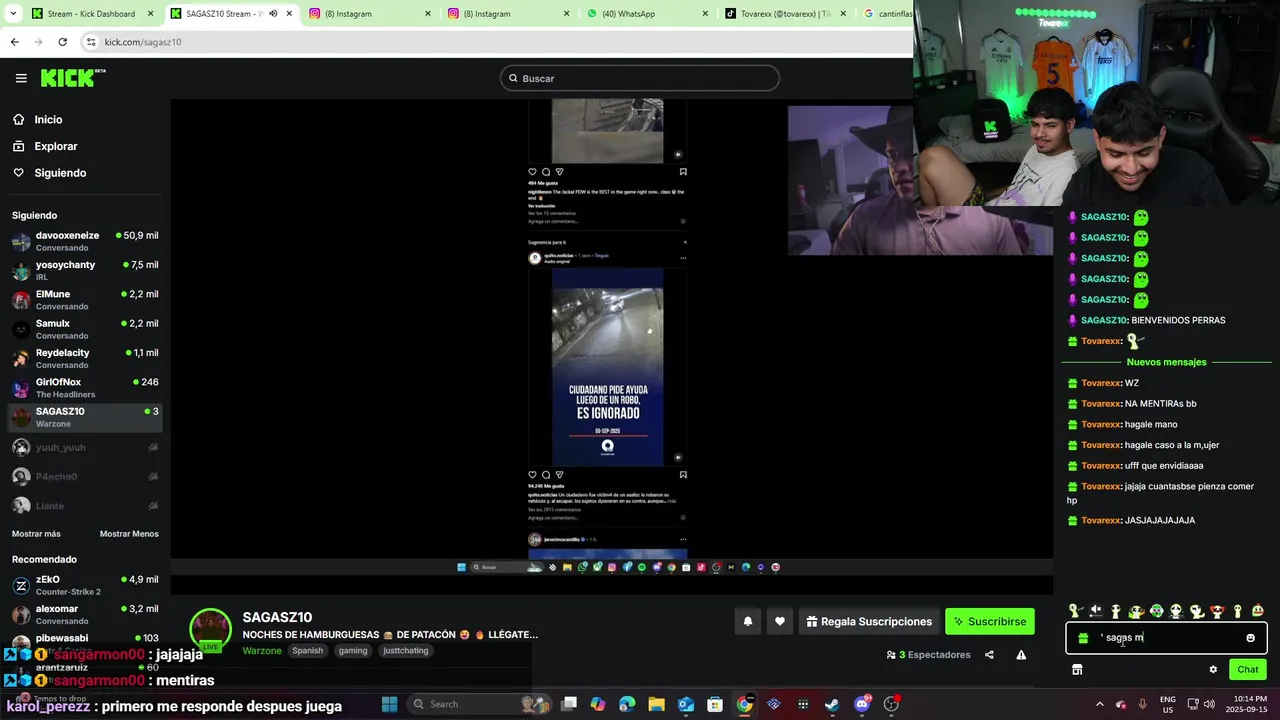
Task: Insert the green zombie head emote
Action: [x=1156, y=611]
